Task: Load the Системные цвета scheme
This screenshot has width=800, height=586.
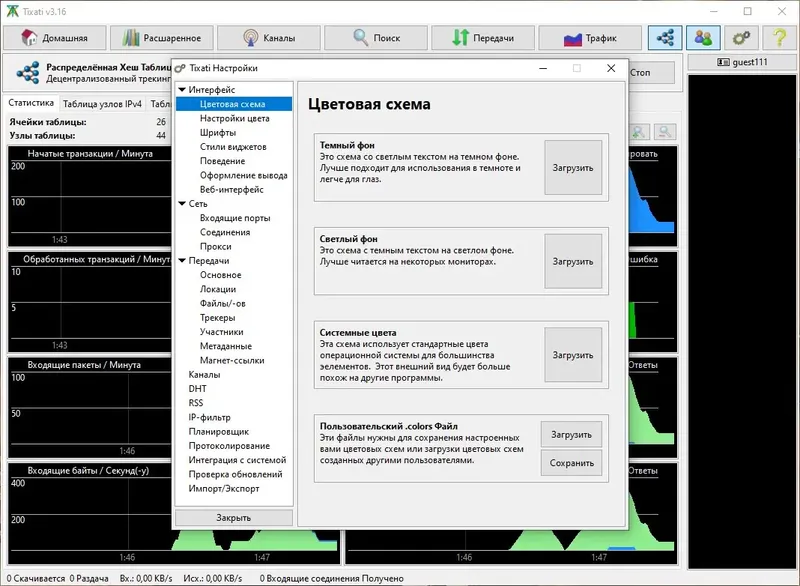Action: tap(573, 355)
